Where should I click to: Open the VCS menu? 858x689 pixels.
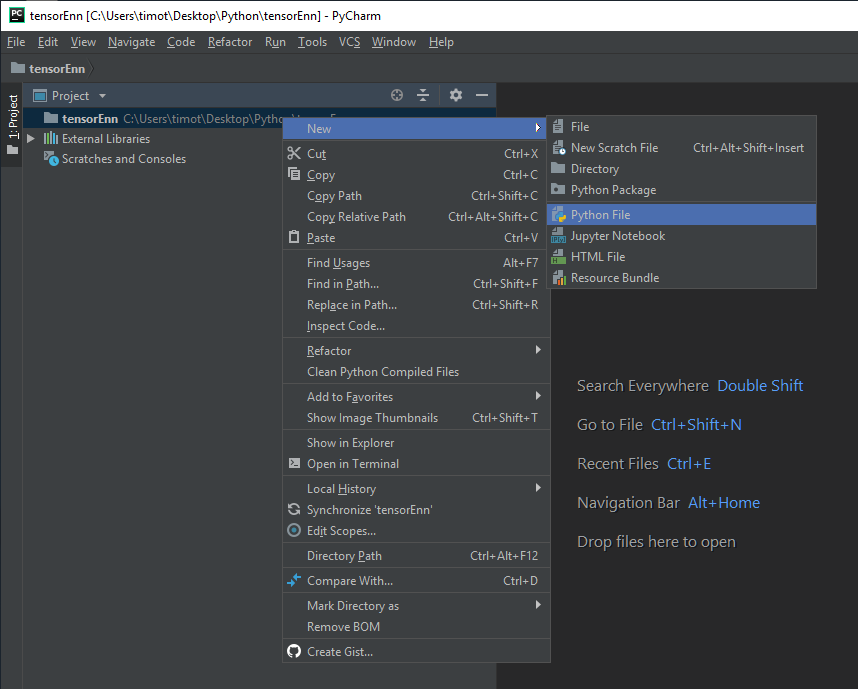(x=349, y=42)
